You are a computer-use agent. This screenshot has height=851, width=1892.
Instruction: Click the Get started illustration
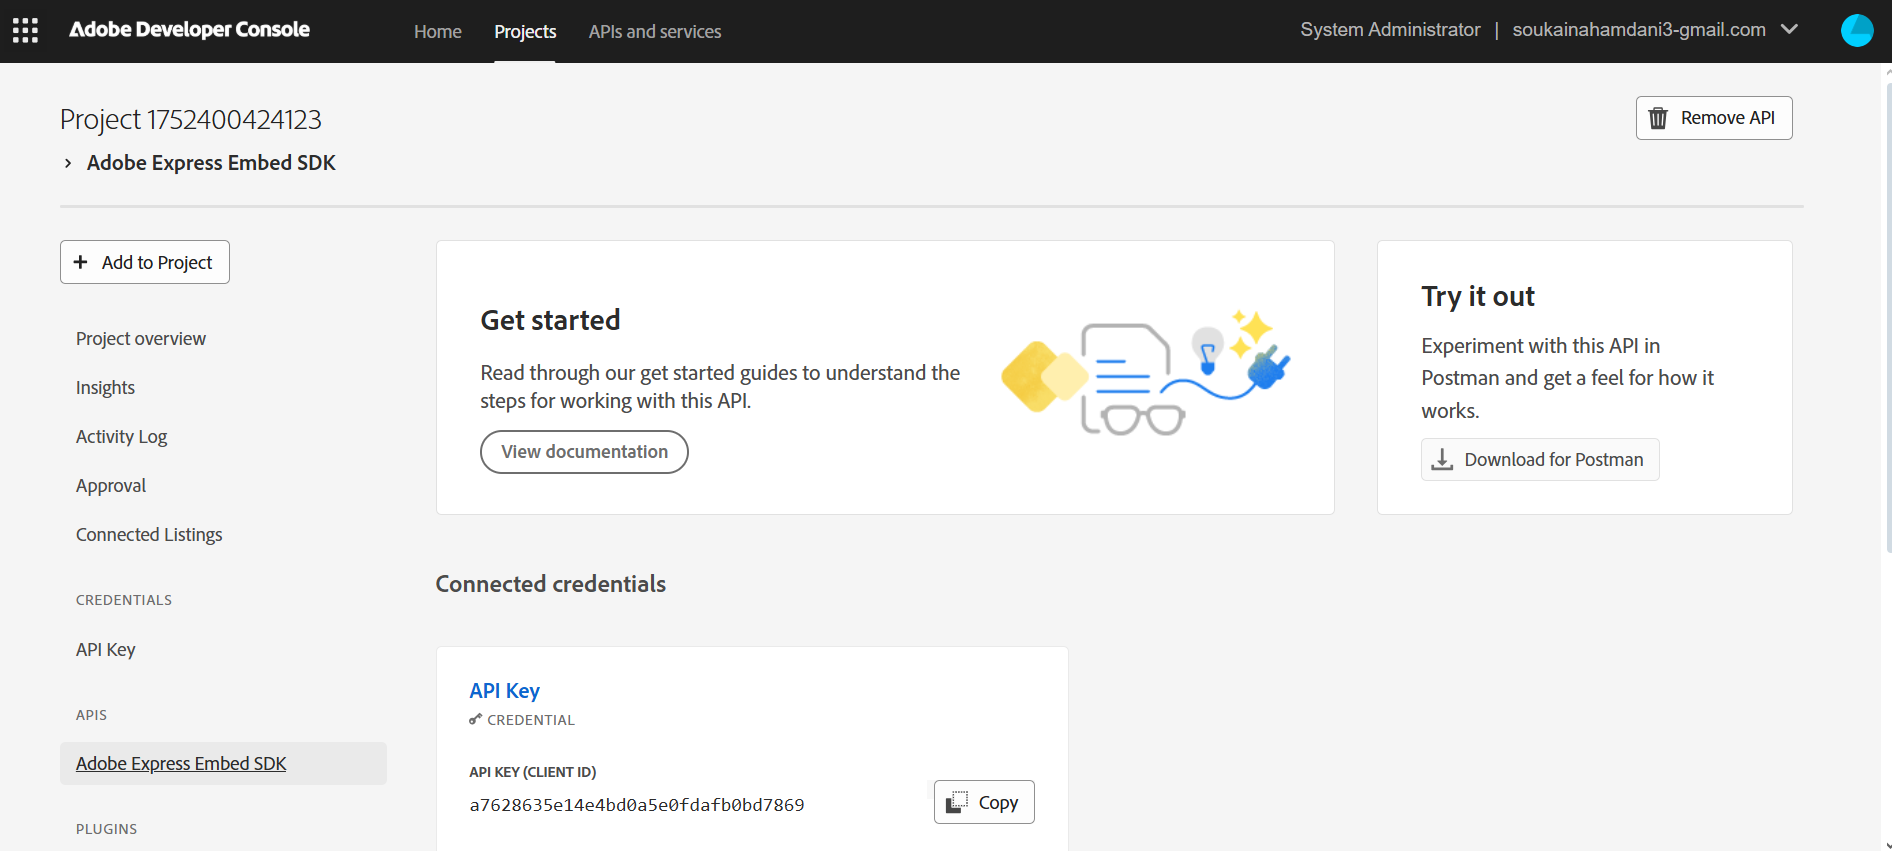(1146, 373)
